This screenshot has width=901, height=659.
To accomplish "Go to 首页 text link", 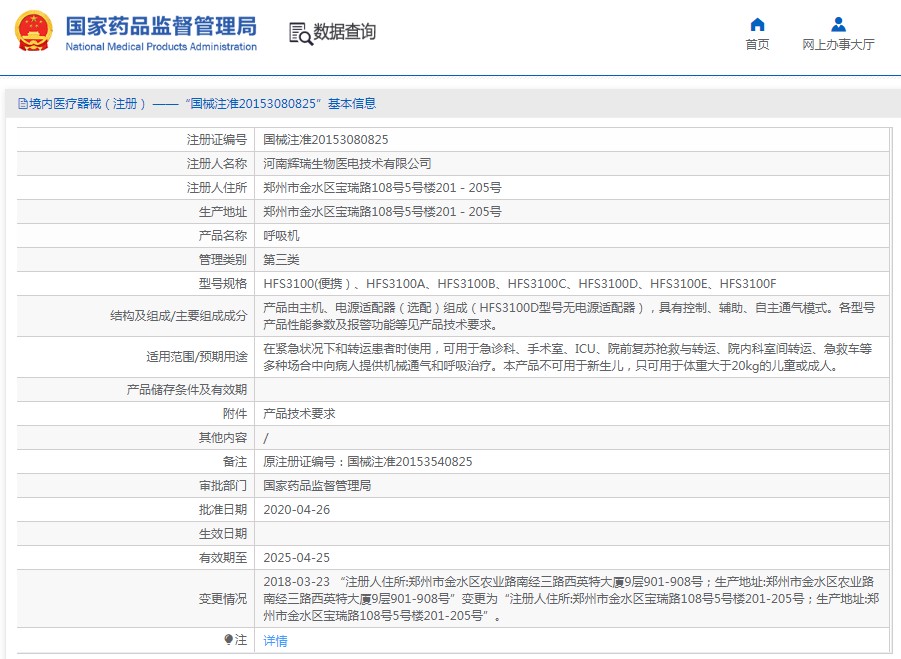I will [757, 44].
